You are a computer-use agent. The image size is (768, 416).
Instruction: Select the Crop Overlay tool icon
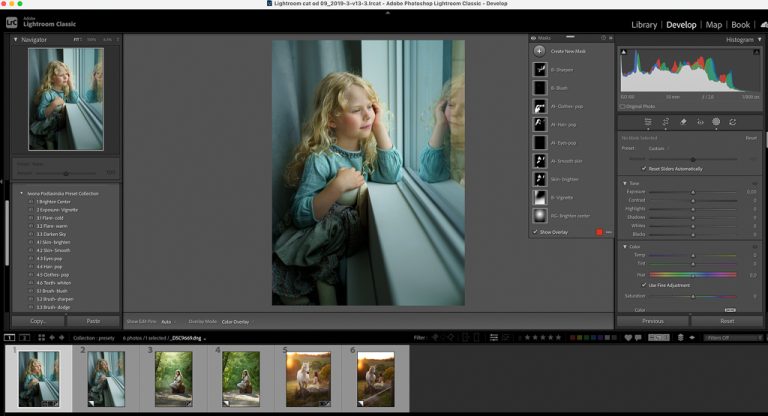click(665, 122)
